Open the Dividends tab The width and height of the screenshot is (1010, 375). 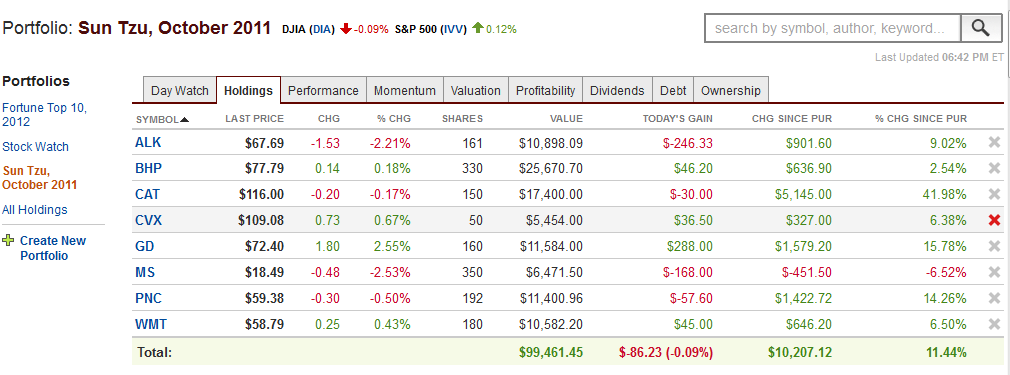(617, 91)
